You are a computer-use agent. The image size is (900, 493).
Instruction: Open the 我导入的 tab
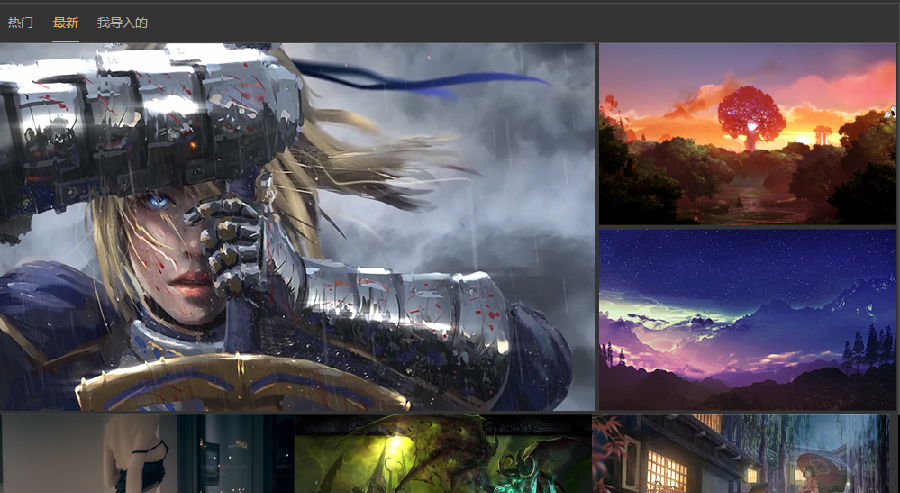122,23
